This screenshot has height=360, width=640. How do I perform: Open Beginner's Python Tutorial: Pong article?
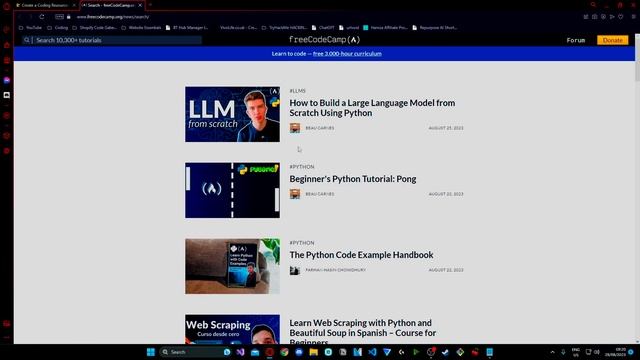coord(353,179)
